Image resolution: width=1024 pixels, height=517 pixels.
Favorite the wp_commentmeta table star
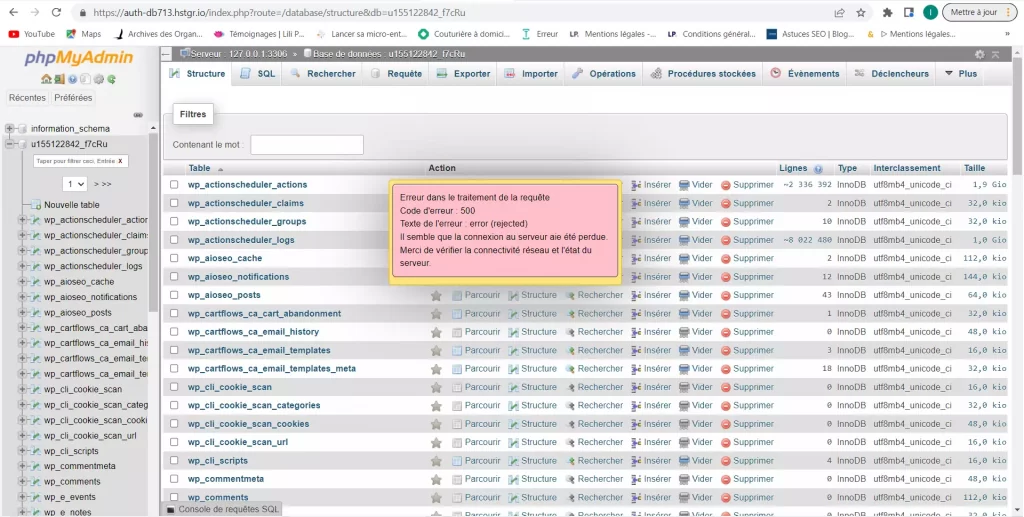pyautogui.click(x=436, y=479)
